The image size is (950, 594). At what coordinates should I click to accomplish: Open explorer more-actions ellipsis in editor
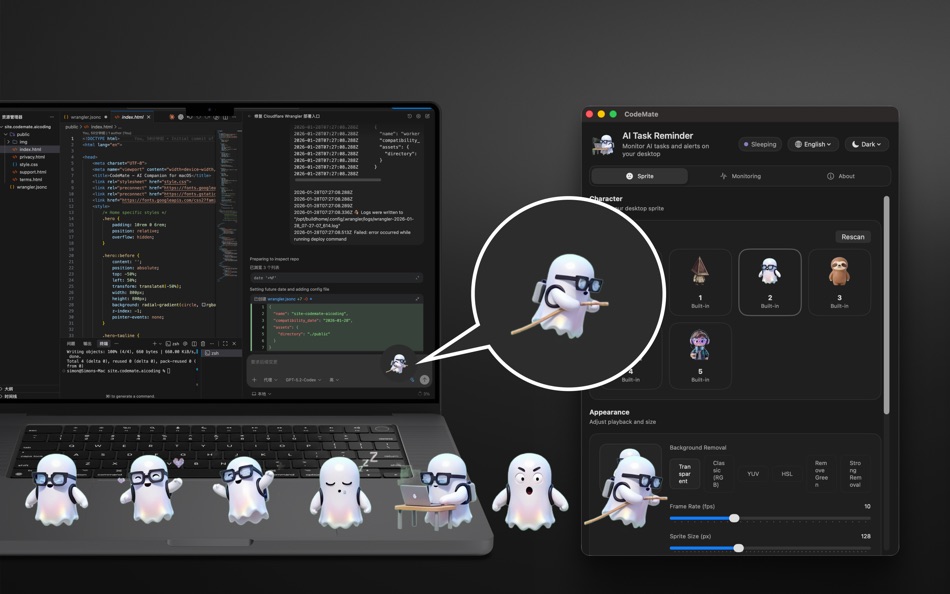tap(52, 117)
